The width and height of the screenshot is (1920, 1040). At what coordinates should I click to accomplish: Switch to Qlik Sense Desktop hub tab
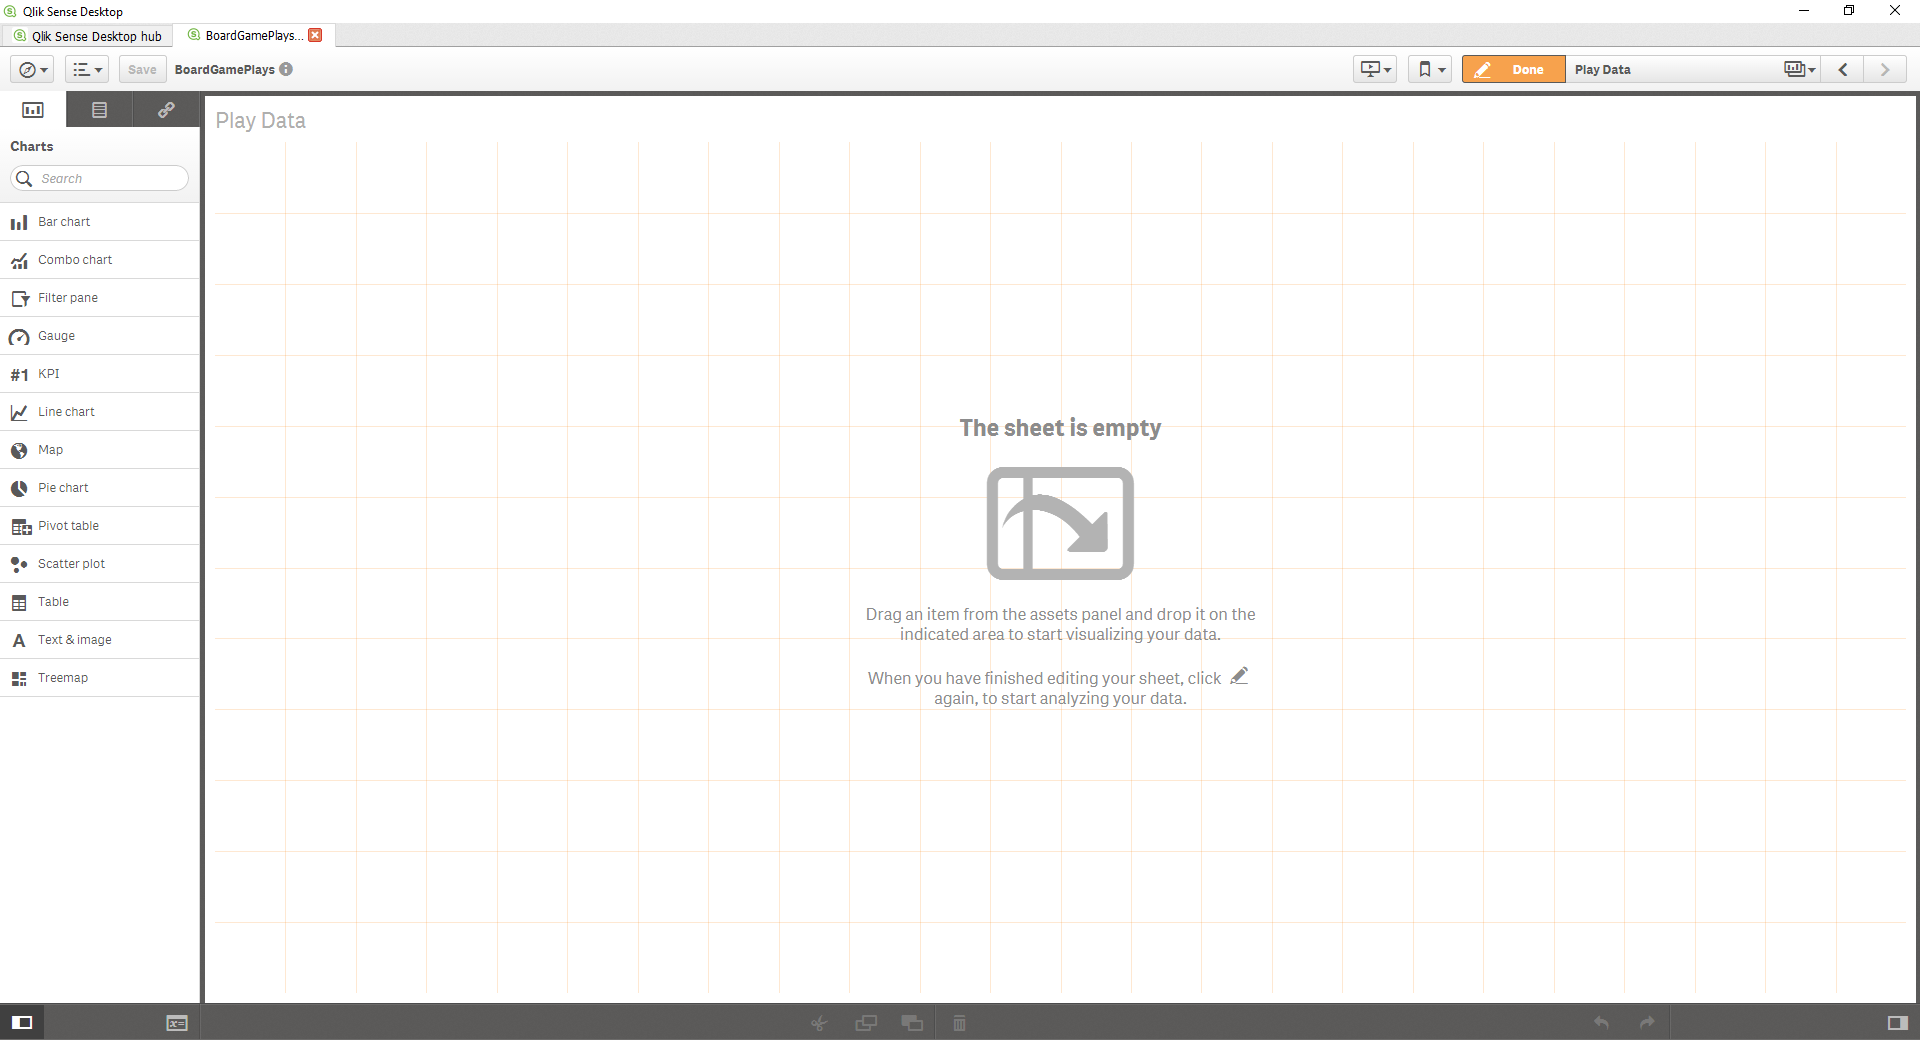pos(87,36)
